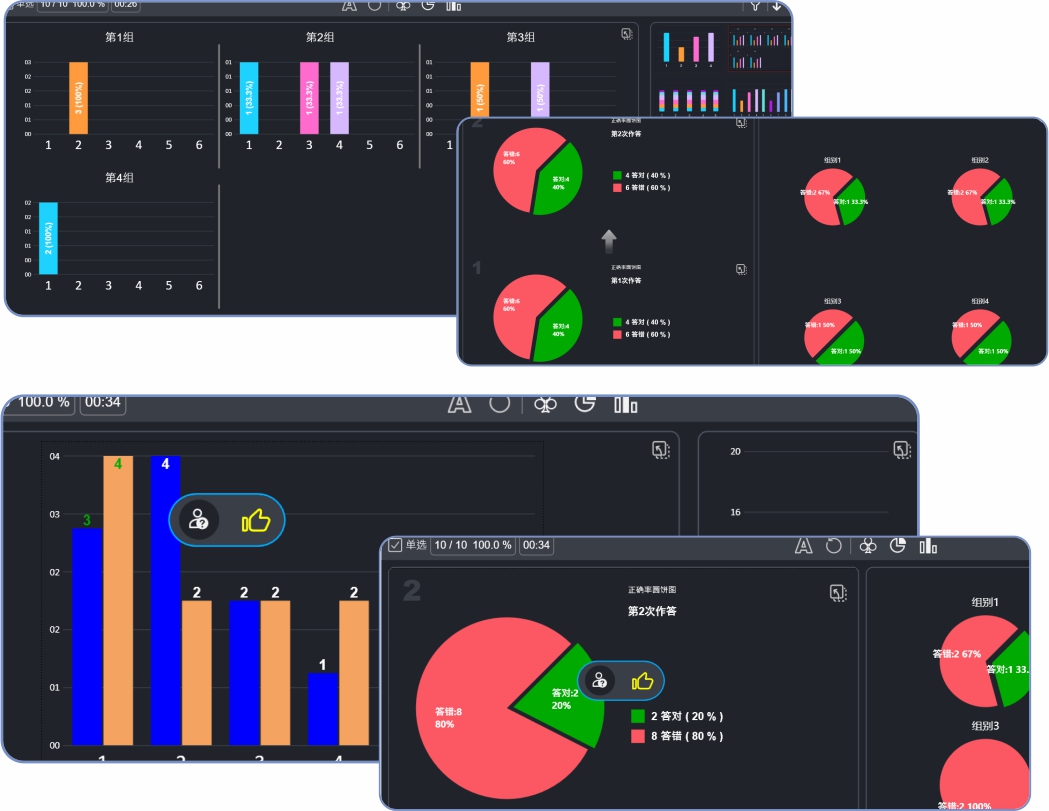The image size is (1049, 811).
Task: Click the text 'A' icon above the blue-orange bar chart
Action: click(459, 403)
